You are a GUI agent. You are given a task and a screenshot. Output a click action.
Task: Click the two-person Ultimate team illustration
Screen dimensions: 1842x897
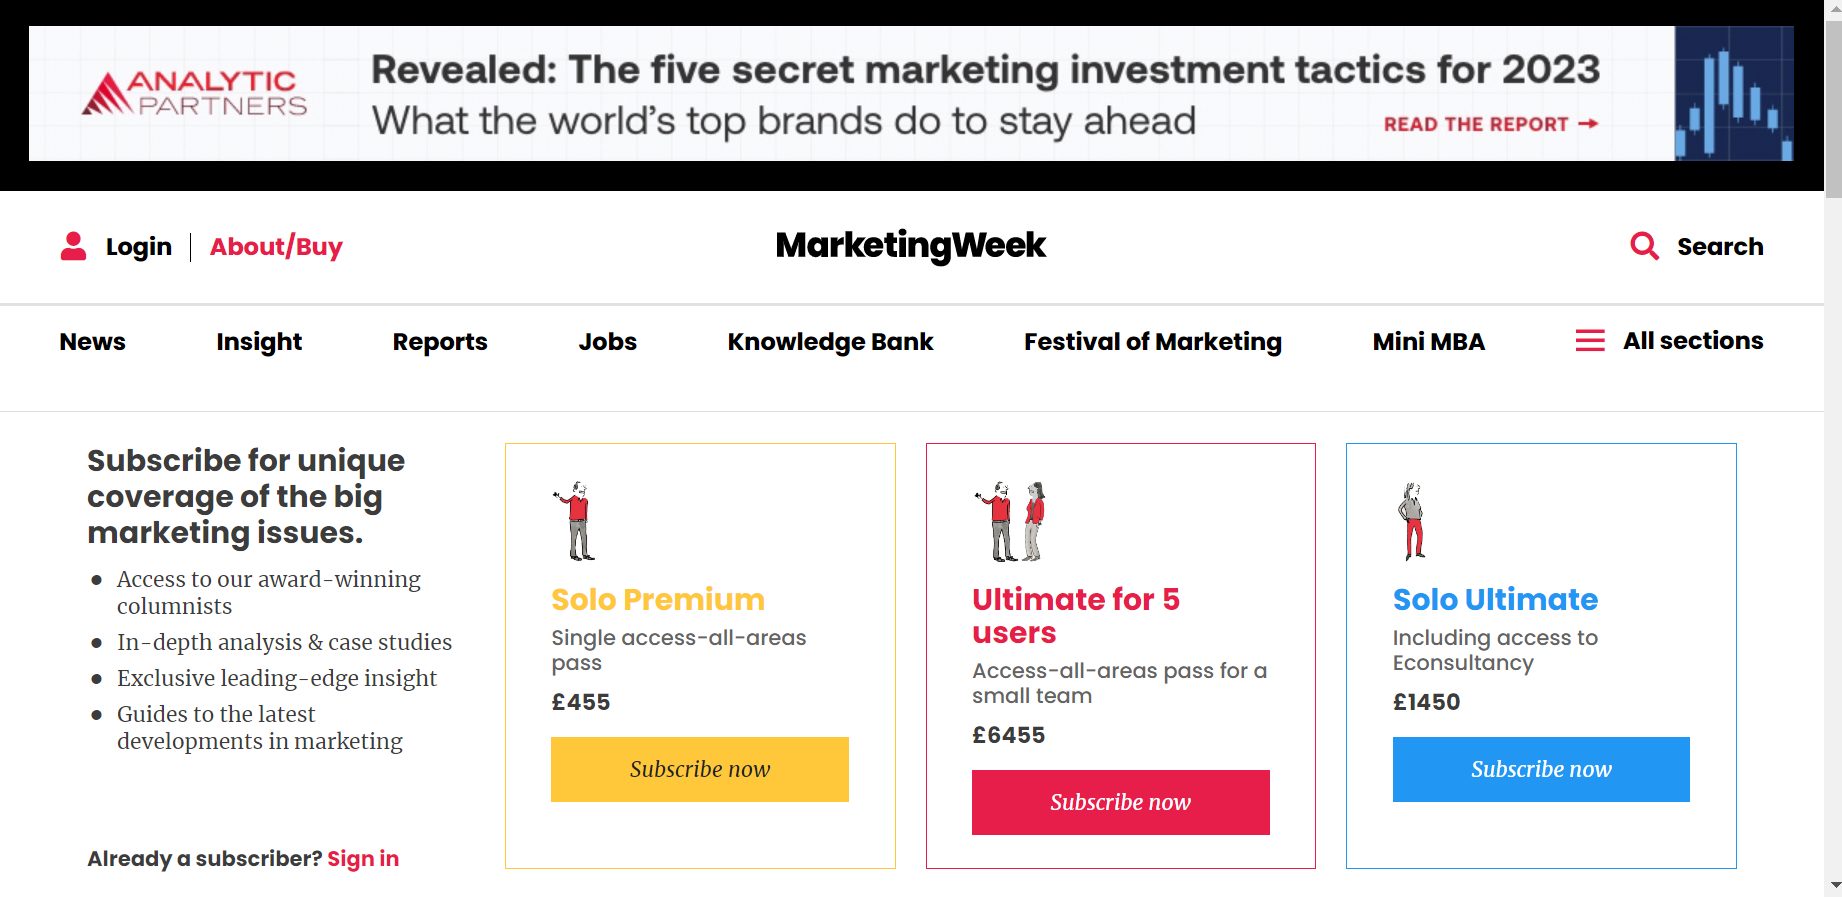[x=1010, y=521]
